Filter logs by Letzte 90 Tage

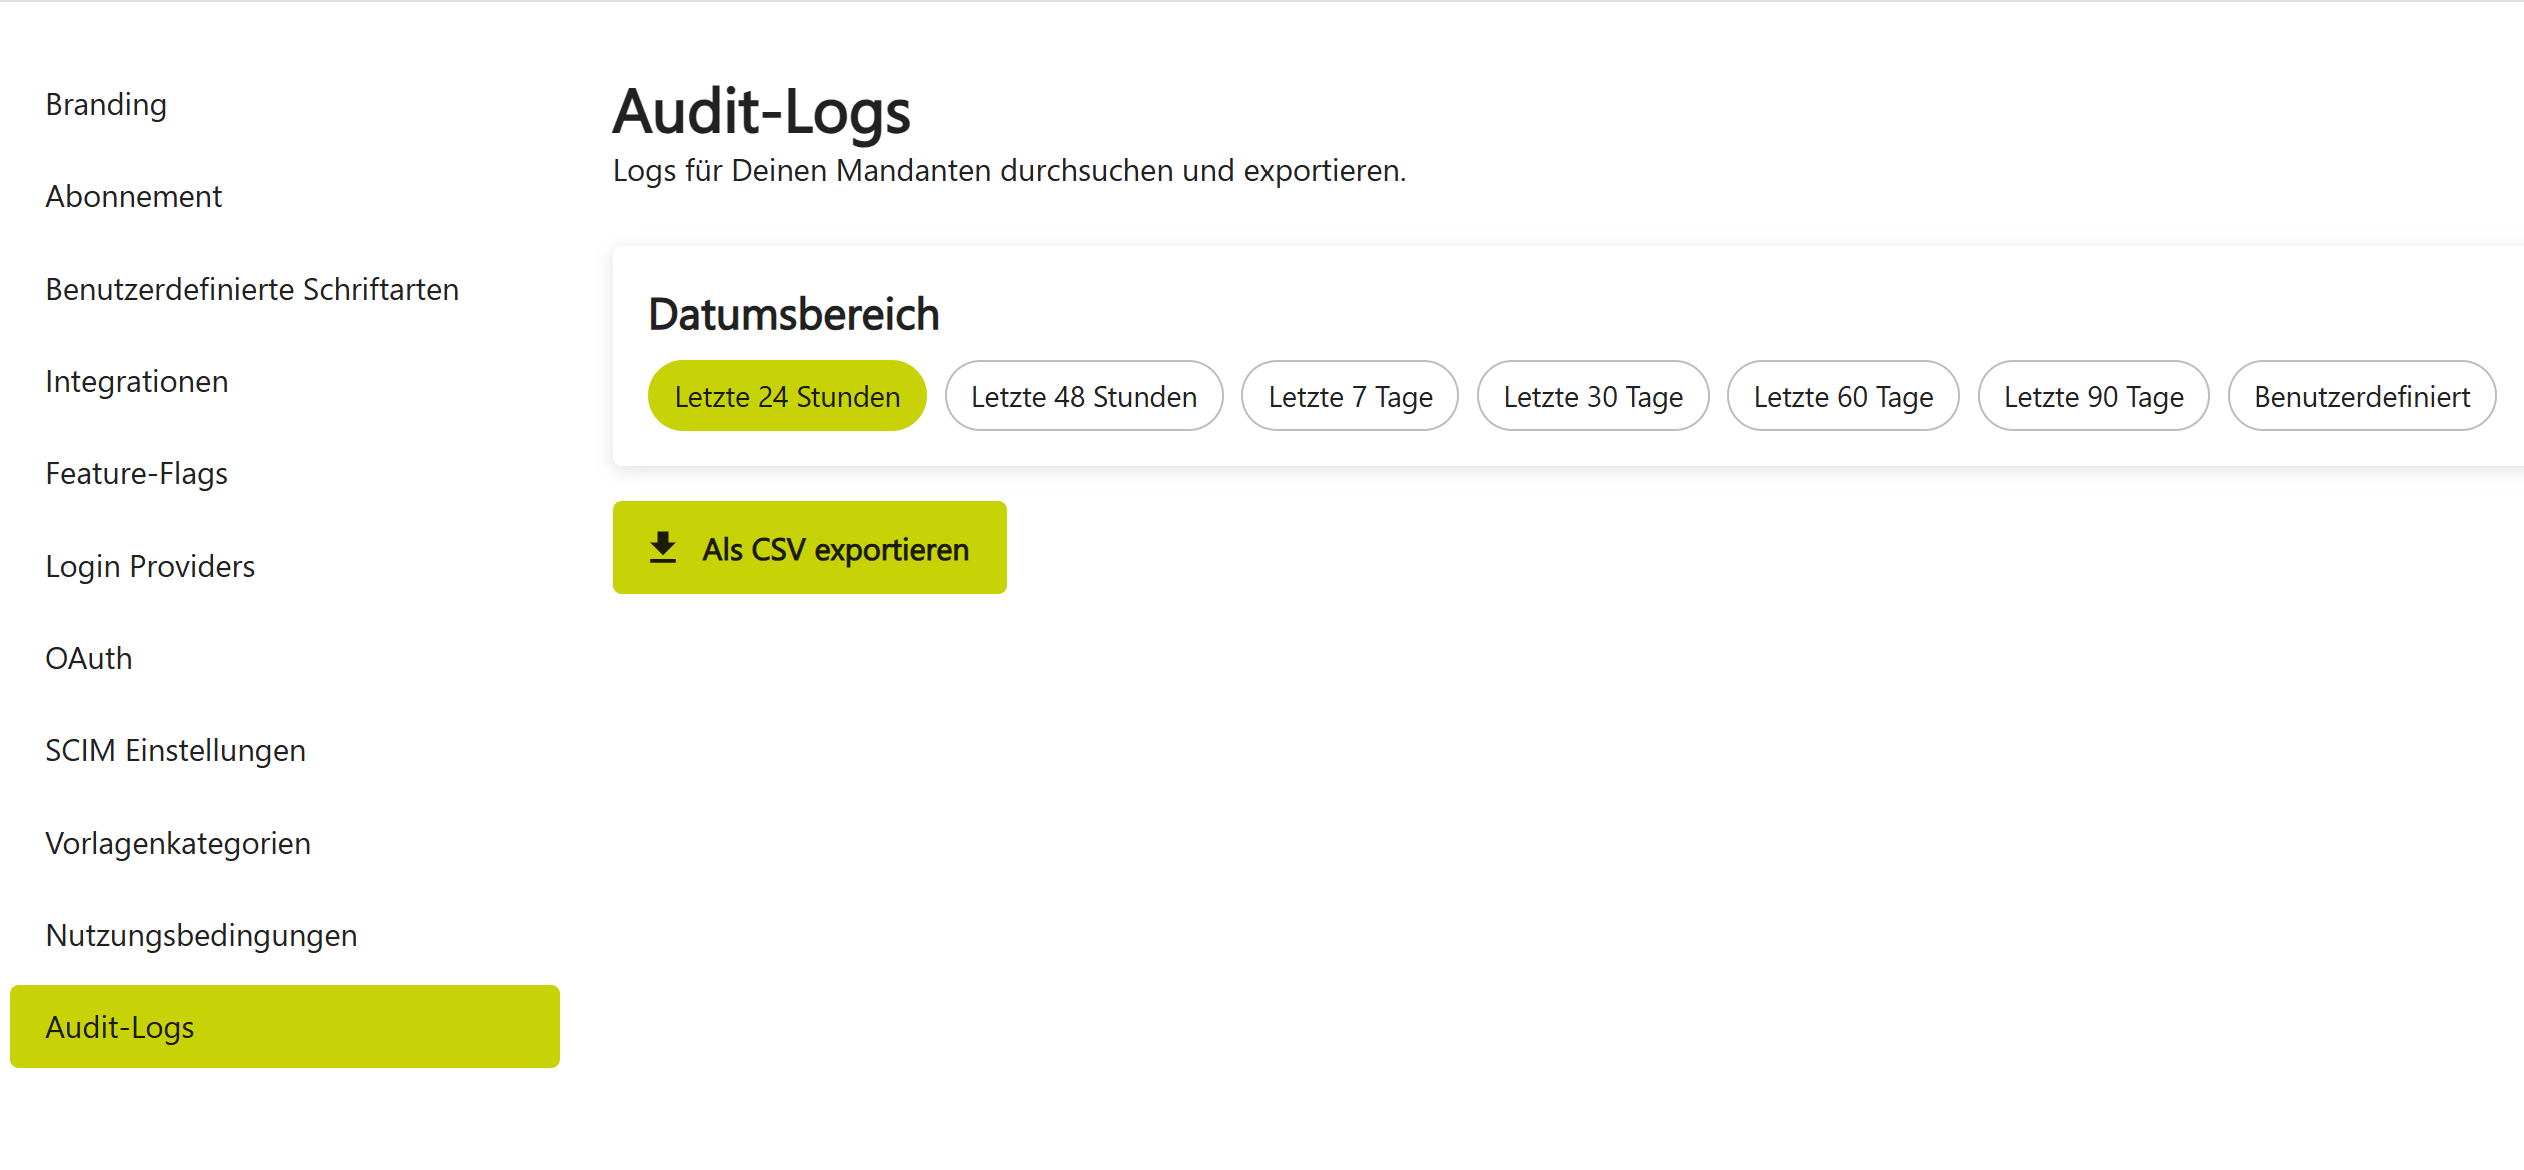2092,397
